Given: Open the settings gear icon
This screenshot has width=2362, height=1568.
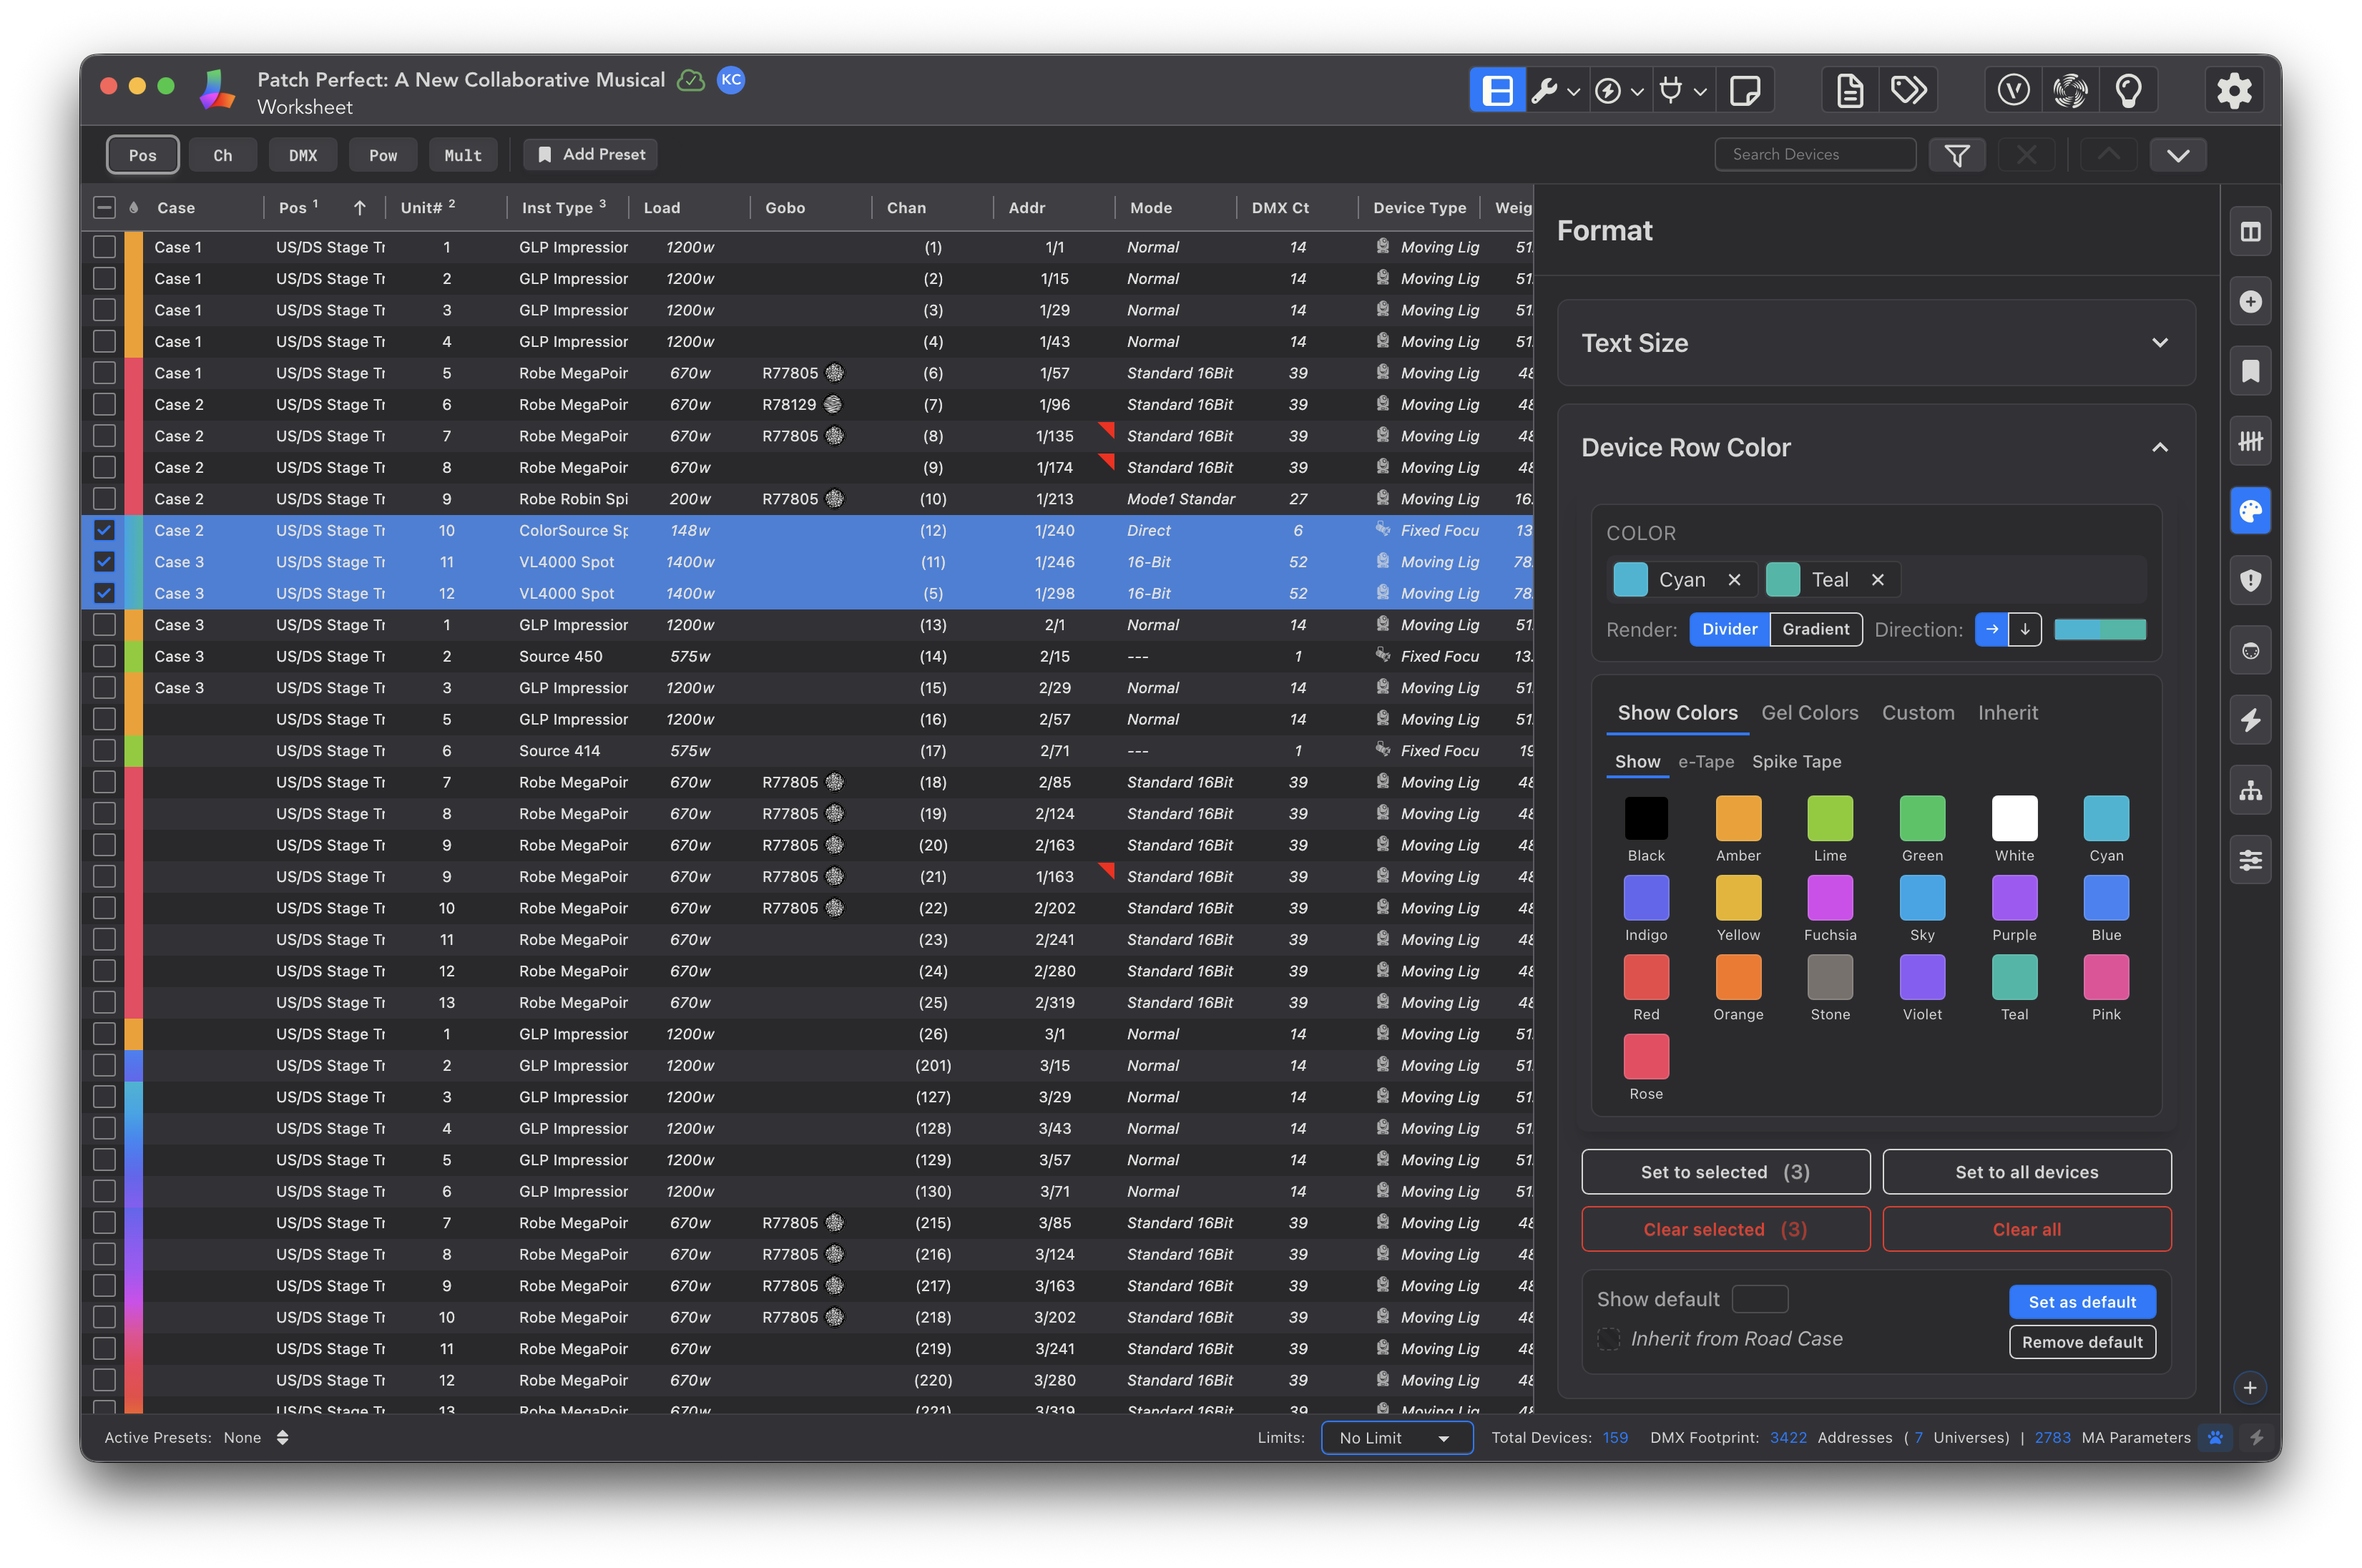Looking at the screenshot, I should pos(2234,91).
